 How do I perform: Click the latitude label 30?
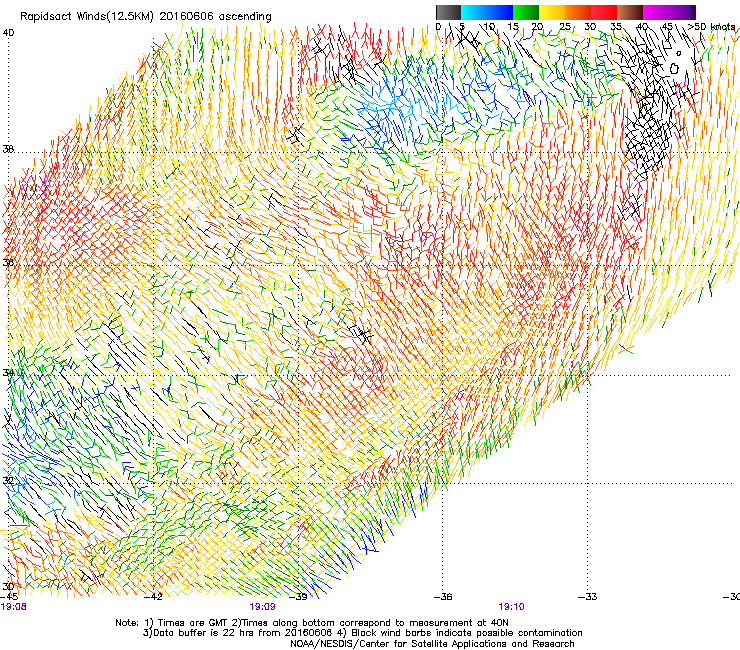point(8,587)
